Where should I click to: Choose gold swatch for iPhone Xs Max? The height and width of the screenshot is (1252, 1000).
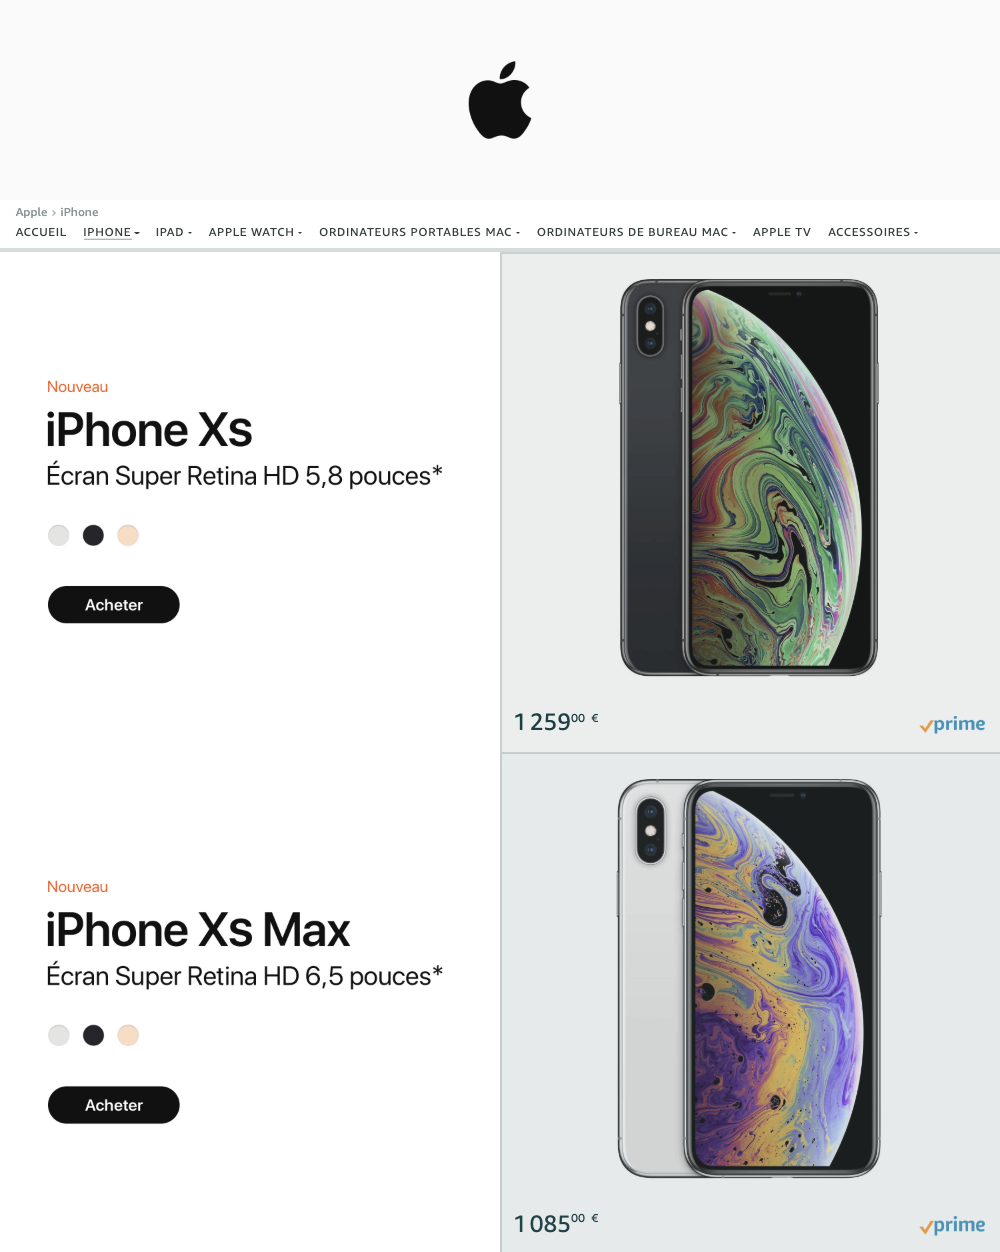click(x=128, y=1035)
